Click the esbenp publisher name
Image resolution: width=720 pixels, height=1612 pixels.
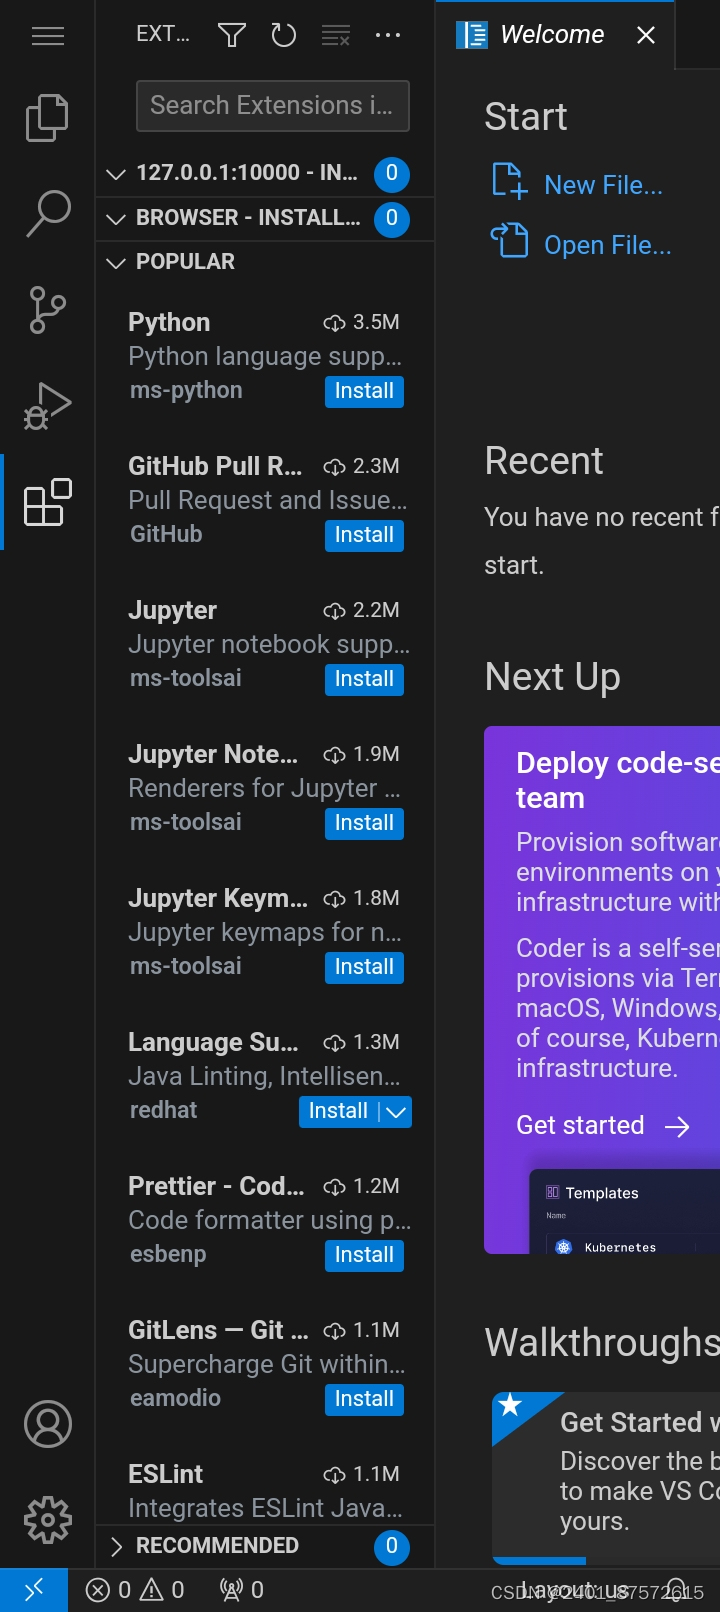coord(168,1254)
